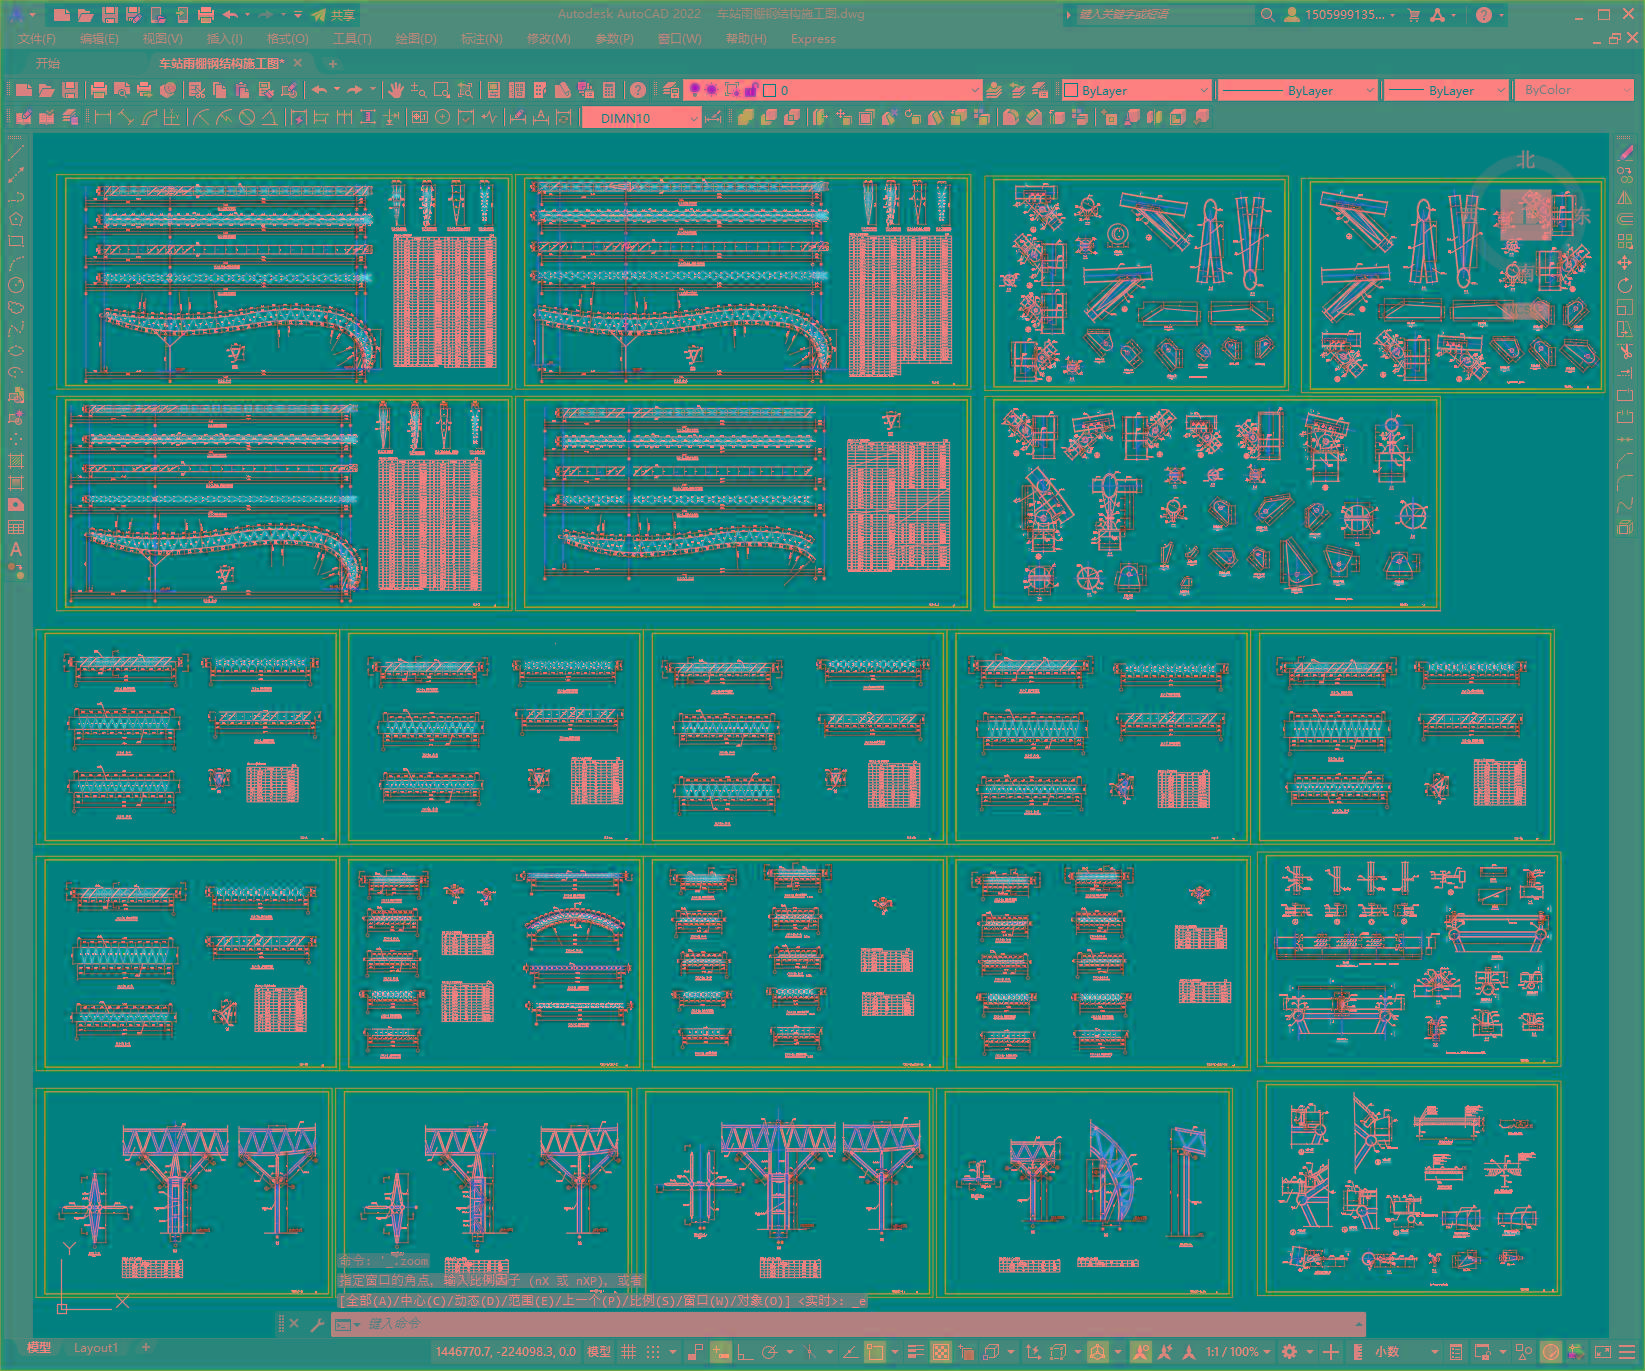Open Autodesk App Store cart icon
1645x1371 pixels.
click(x=1413, y=15)
